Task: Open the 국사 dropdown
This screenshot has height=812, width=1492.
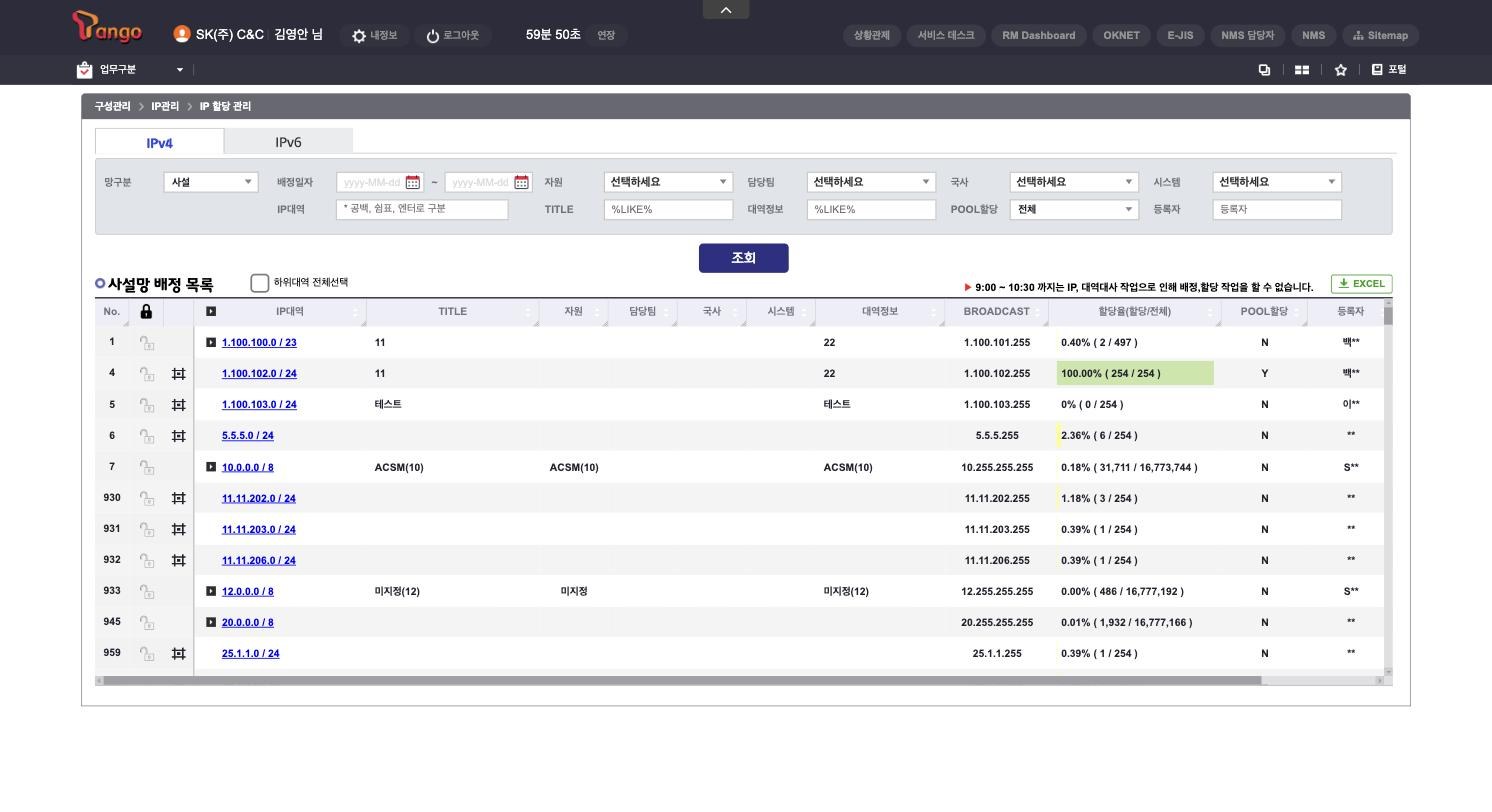Action: (x=1074, y=182)
